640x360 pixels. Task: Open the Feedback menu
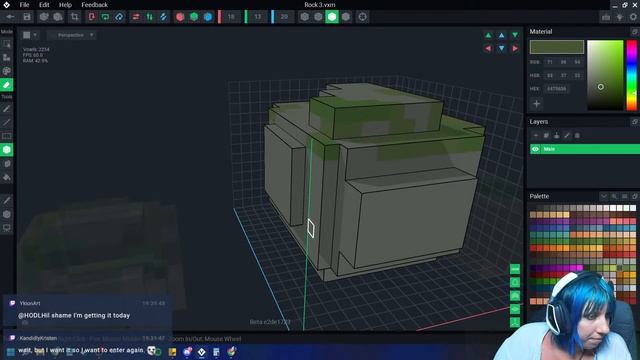[94, 5]
